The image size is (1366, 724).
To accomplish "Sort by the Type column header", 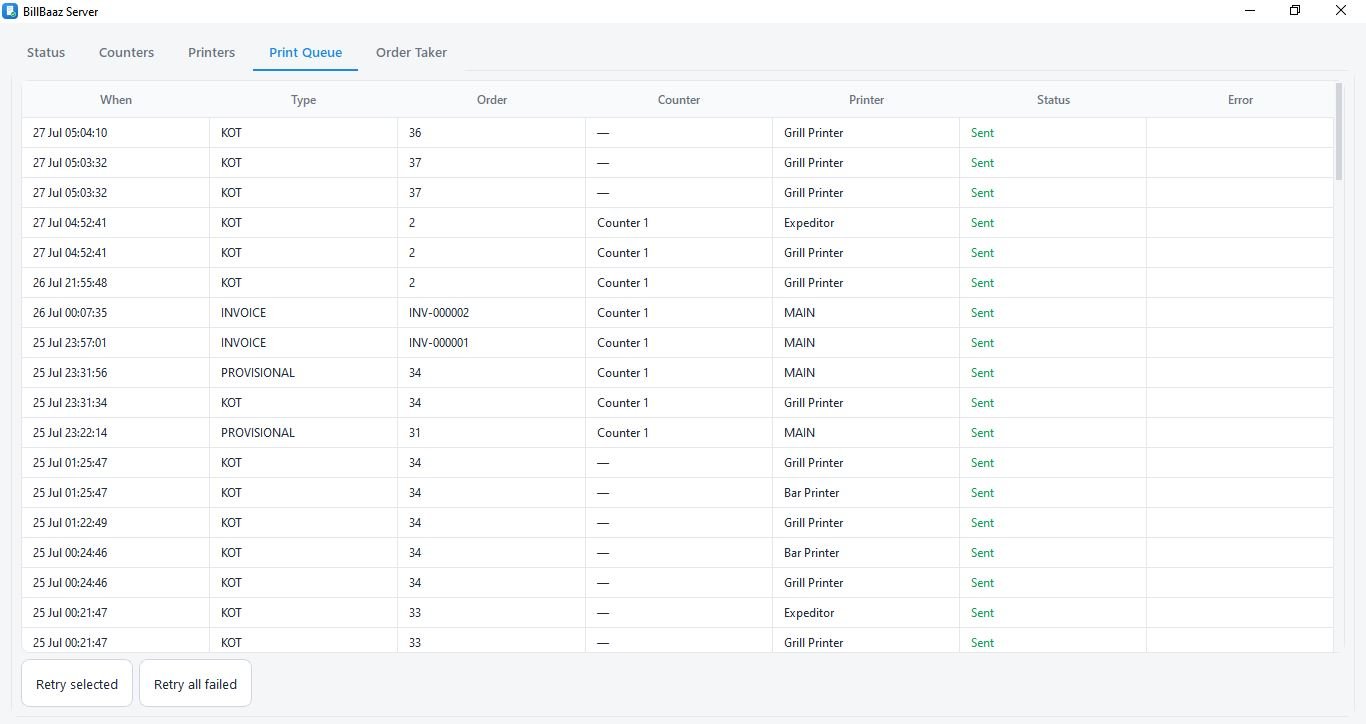I will 303,100.
